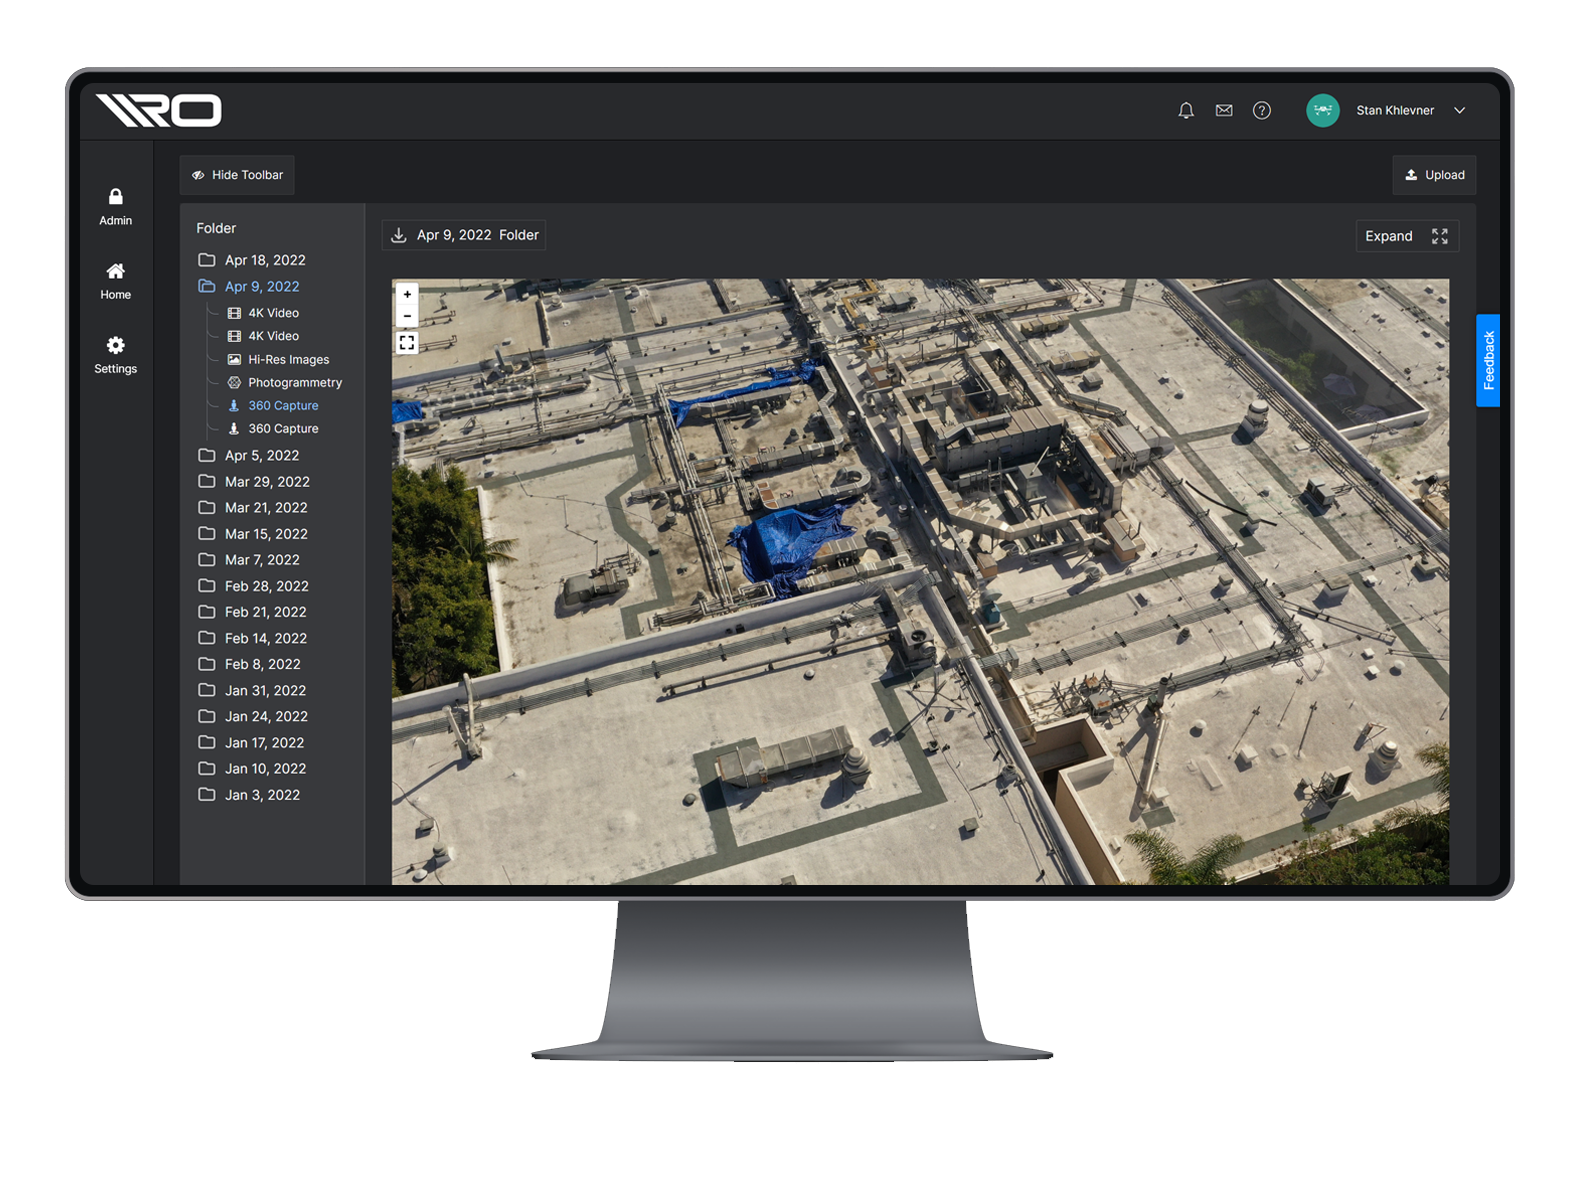Click the teal user avatar
Screen dimensions: 1586x1200
pyautogui.click(x=1323, y=111)
